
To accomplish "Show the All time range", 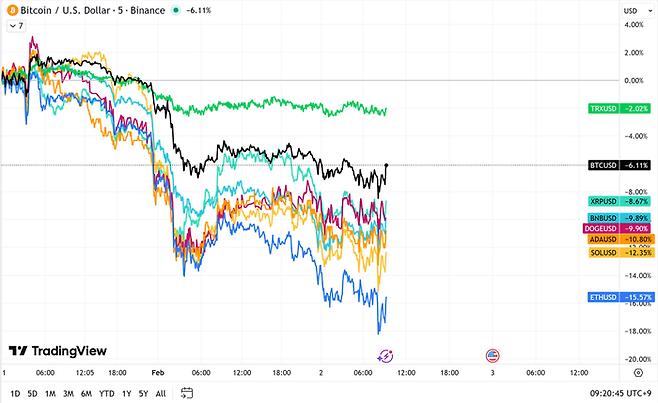I will click(161, 392).
